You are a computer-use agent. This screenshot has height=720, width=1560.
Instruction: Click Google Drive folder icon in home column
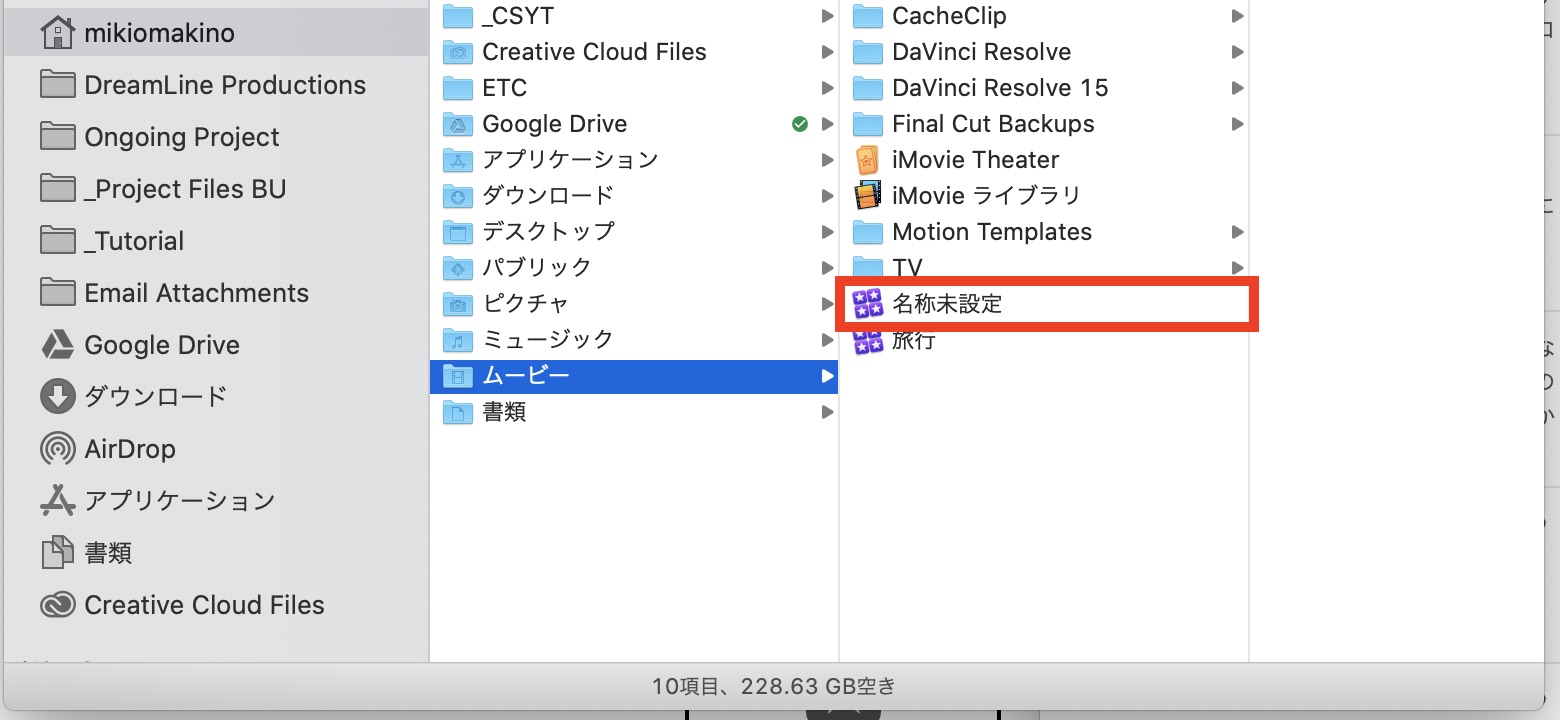click(x=458, y=124)
